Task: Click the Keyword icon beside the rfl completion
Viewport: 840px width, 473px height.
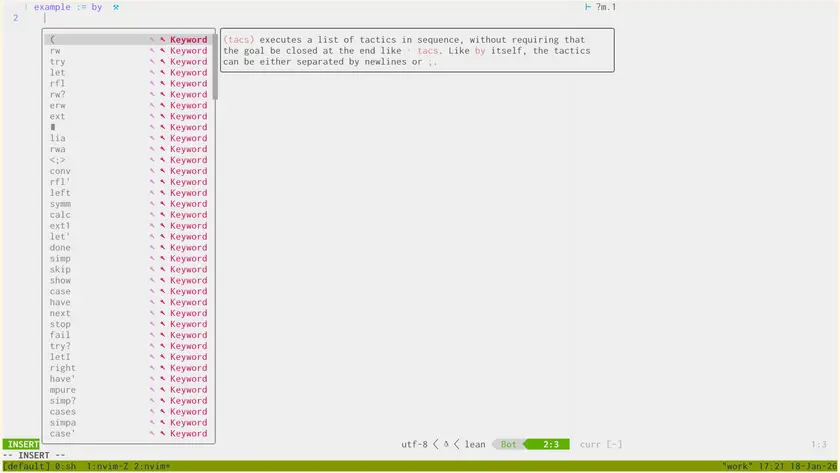Action: click(x=163, y=84)
